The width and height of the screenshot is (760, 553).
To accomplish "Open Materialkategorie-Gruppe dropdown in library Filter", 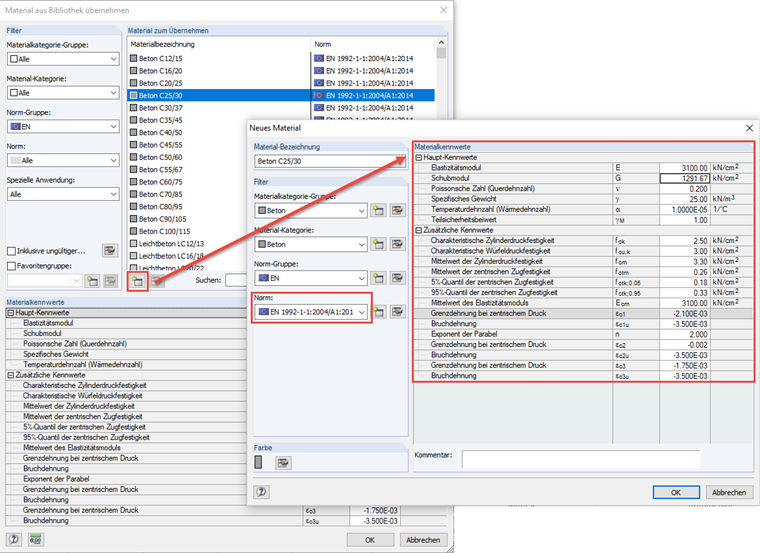I will point(63,59).
